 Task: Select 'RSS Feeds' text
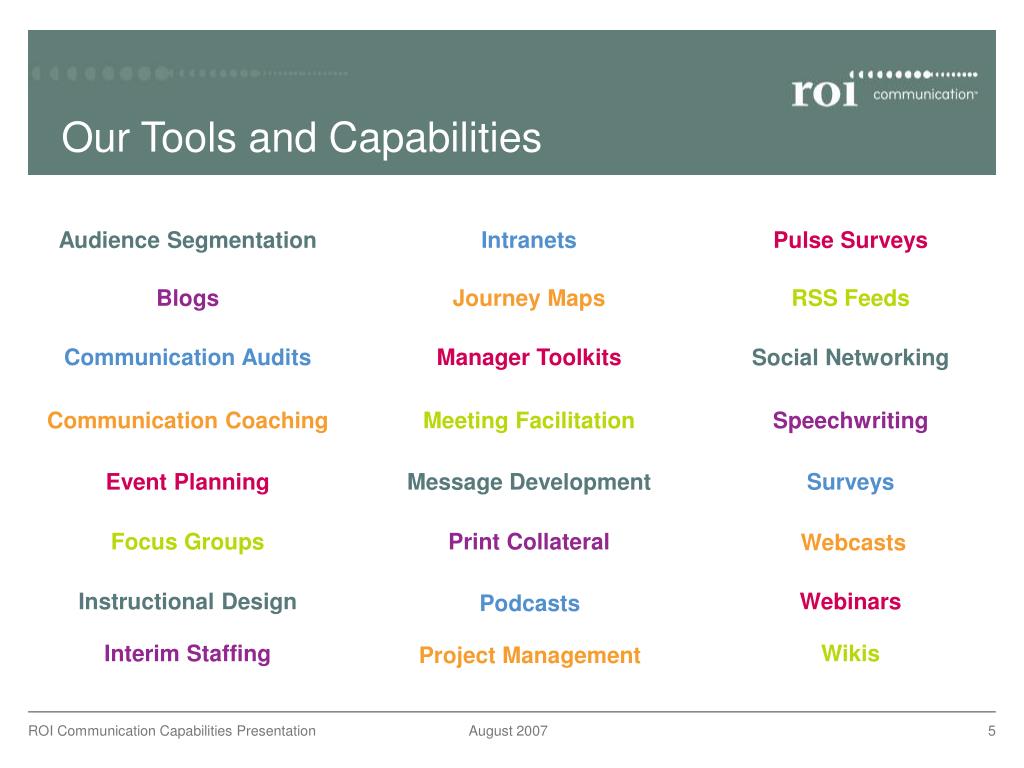pos(850,298)
